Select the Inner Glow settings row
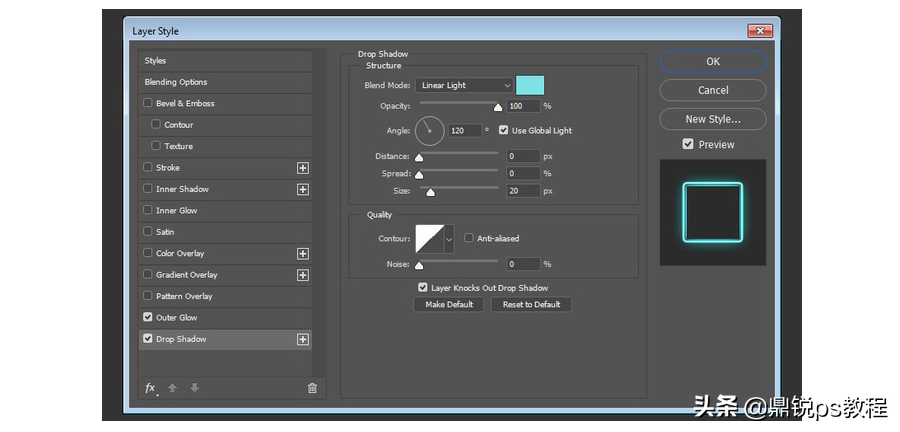Viewport: 900px width, 432px height. 225,211
